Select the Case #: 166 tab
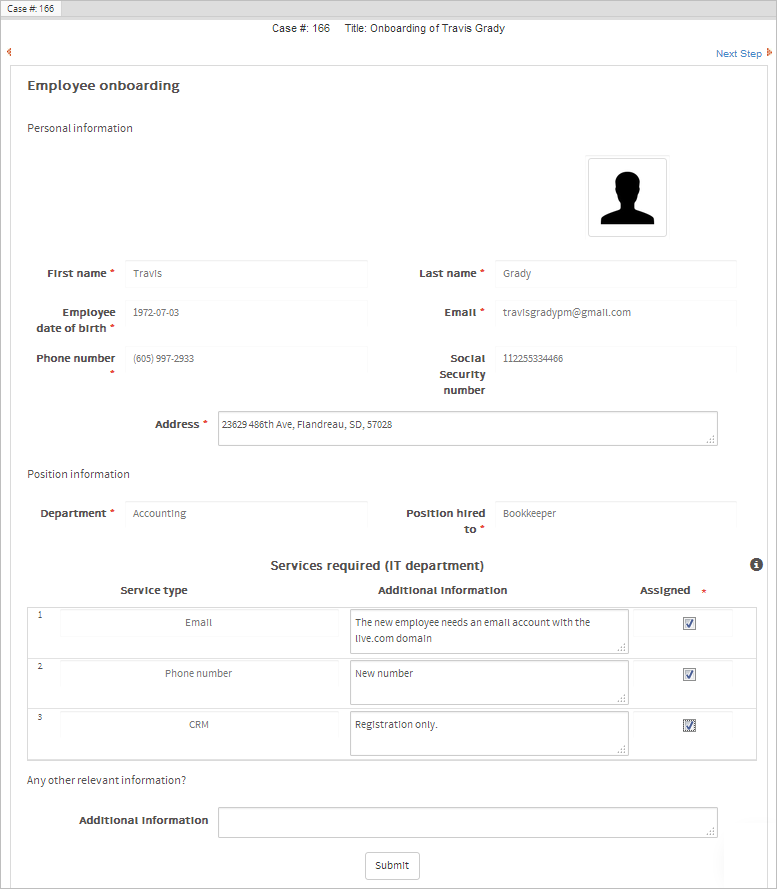The height and width of the screenshot is (889, 777). pos(31,8)
